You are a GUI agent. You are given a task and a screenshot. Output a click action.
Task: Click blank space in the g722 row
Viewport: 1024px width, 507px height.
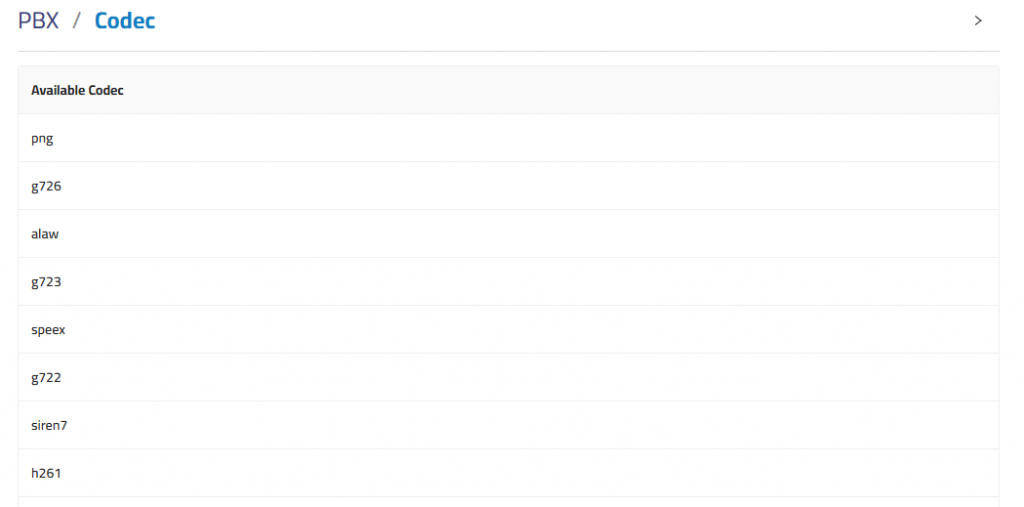pyautogui.click(x=522, y=378)
